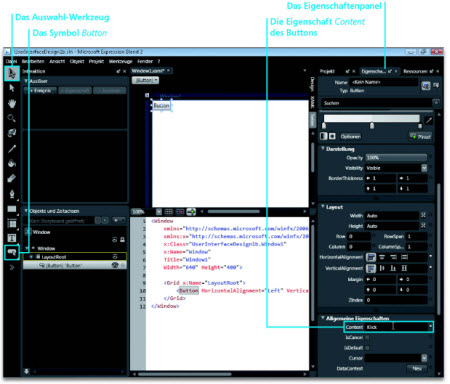The height and width of the screenshot is (384, 450).
Task: Open the Asset Library chevron
Action: pos(12,267)
